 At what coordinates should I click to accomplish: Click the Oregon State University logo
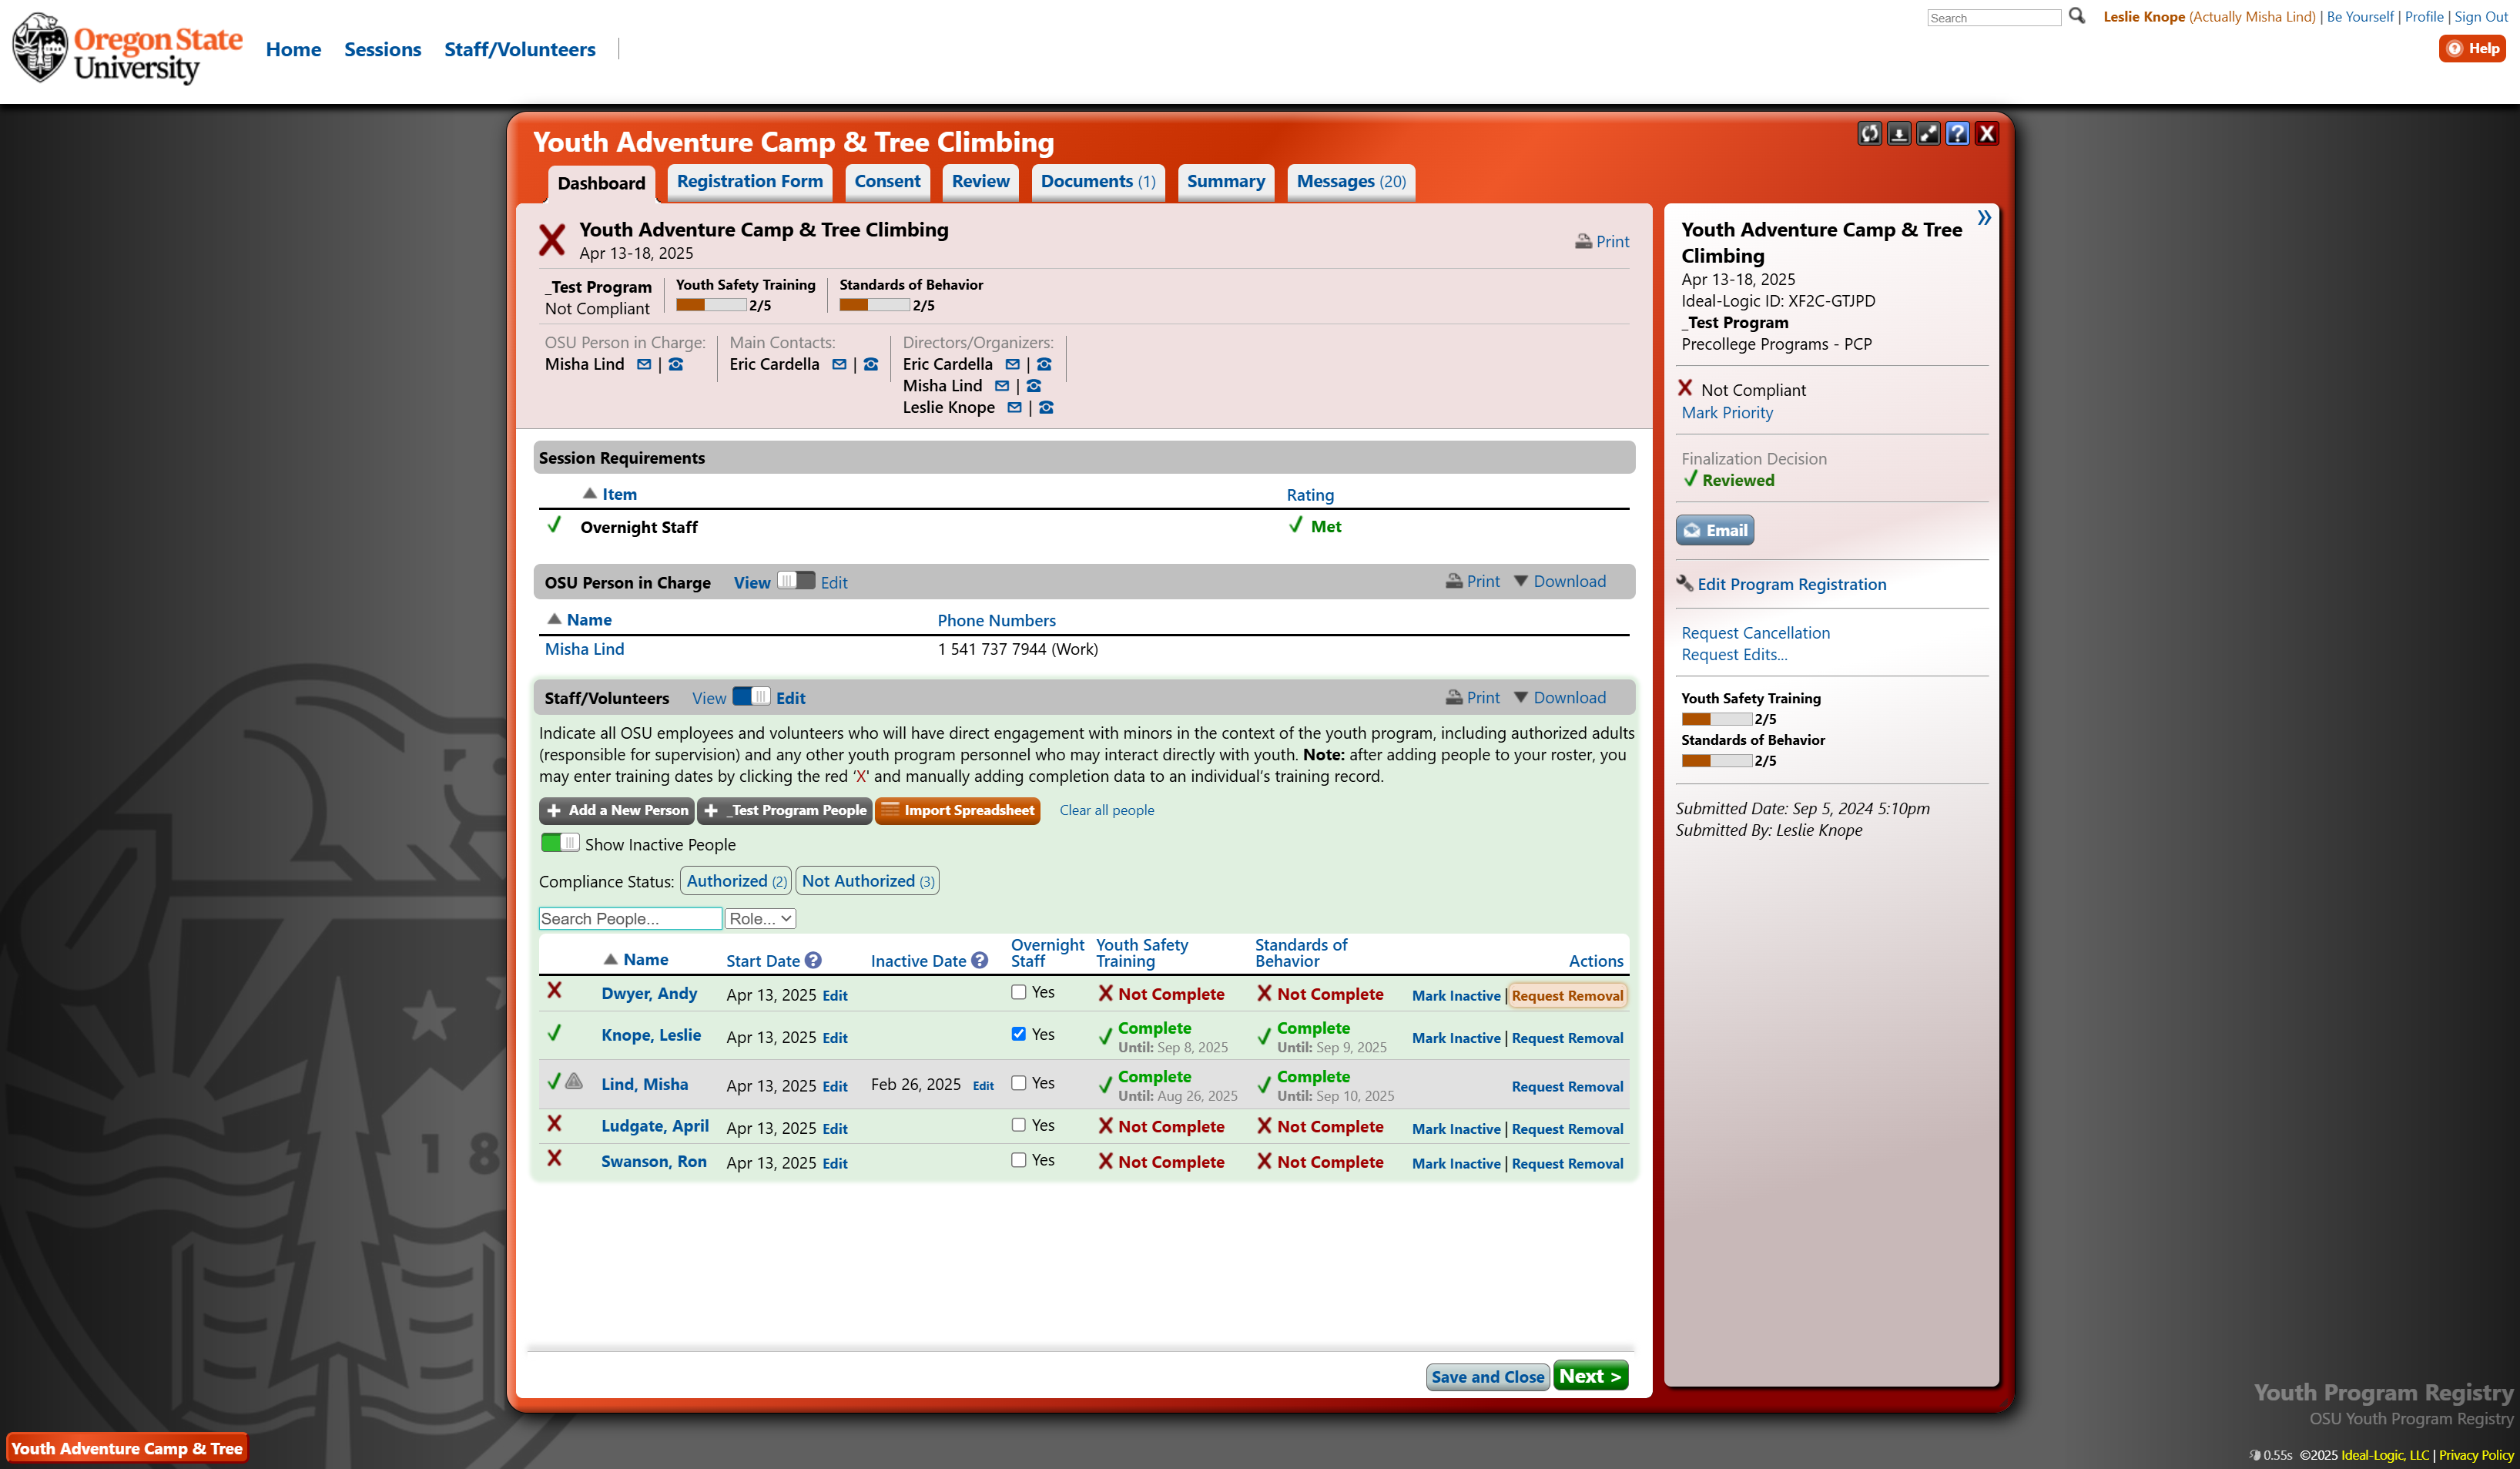pyautogui.click(x=127, y=49)
